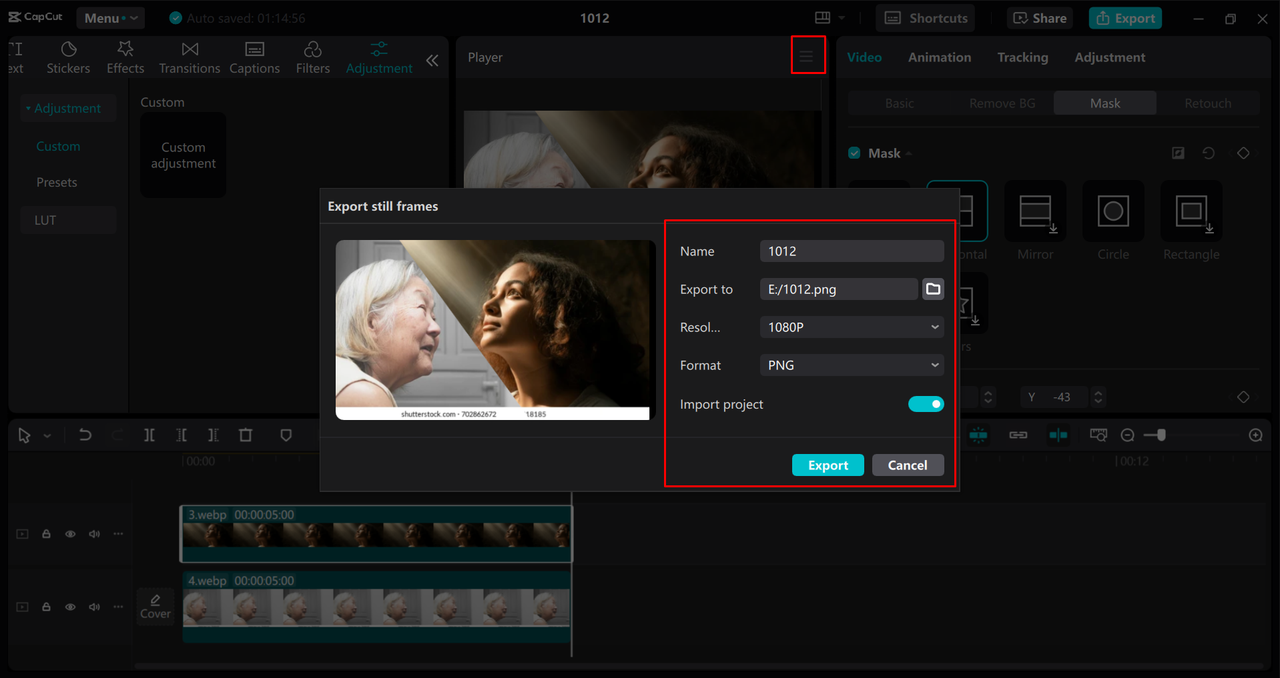The image size is (1280, 678).
Task: Open the Menu in the top bar
Action: [x=110, y=17]
